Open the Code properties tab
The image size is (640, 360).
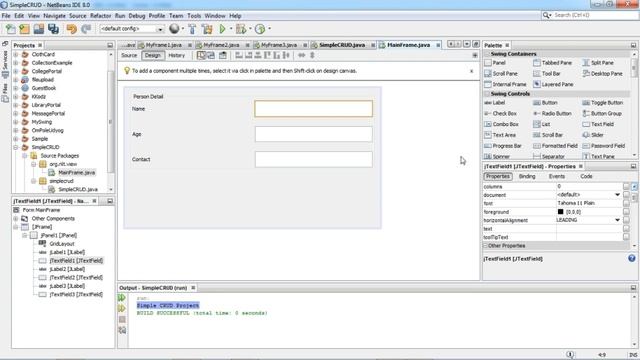[586, 176]
